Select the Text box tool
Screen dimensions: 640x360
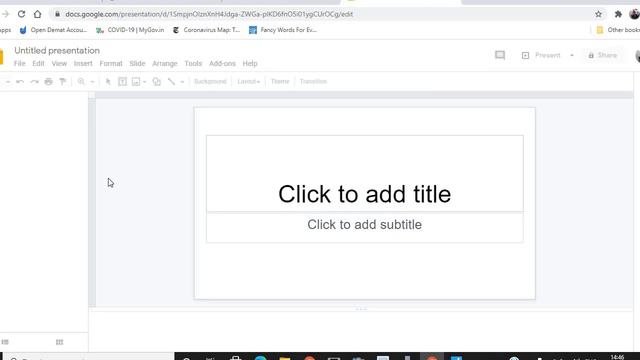[x=122, y=82]
